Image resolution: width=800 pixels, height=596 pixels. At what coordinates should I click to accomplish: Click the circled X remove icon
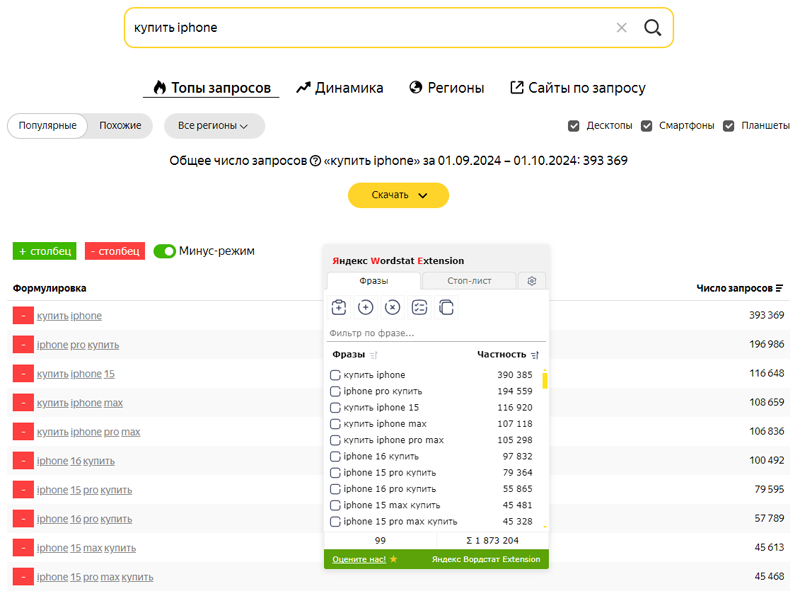[x=392, y=307]
